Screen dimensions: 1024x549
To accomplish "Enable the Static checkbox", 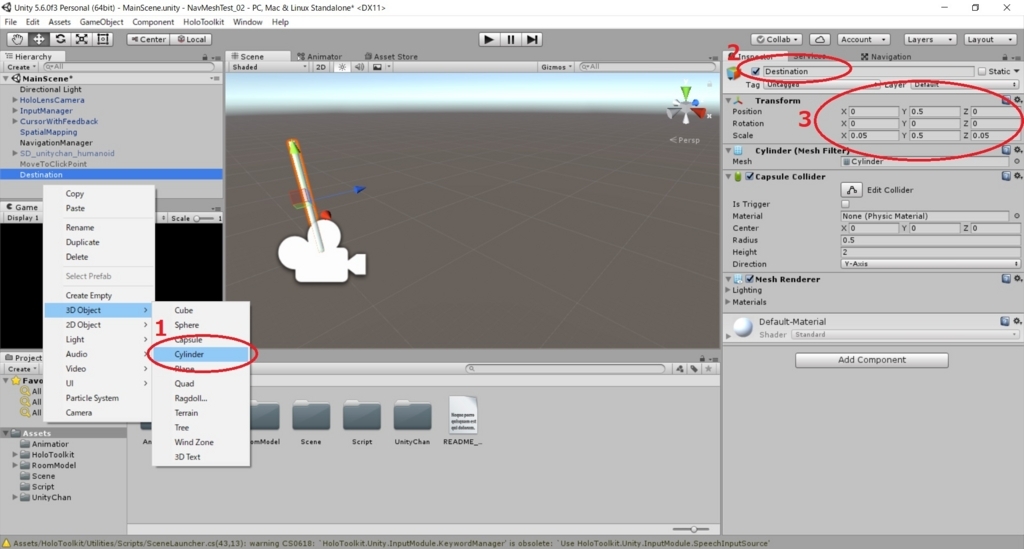I will [982, 71].
